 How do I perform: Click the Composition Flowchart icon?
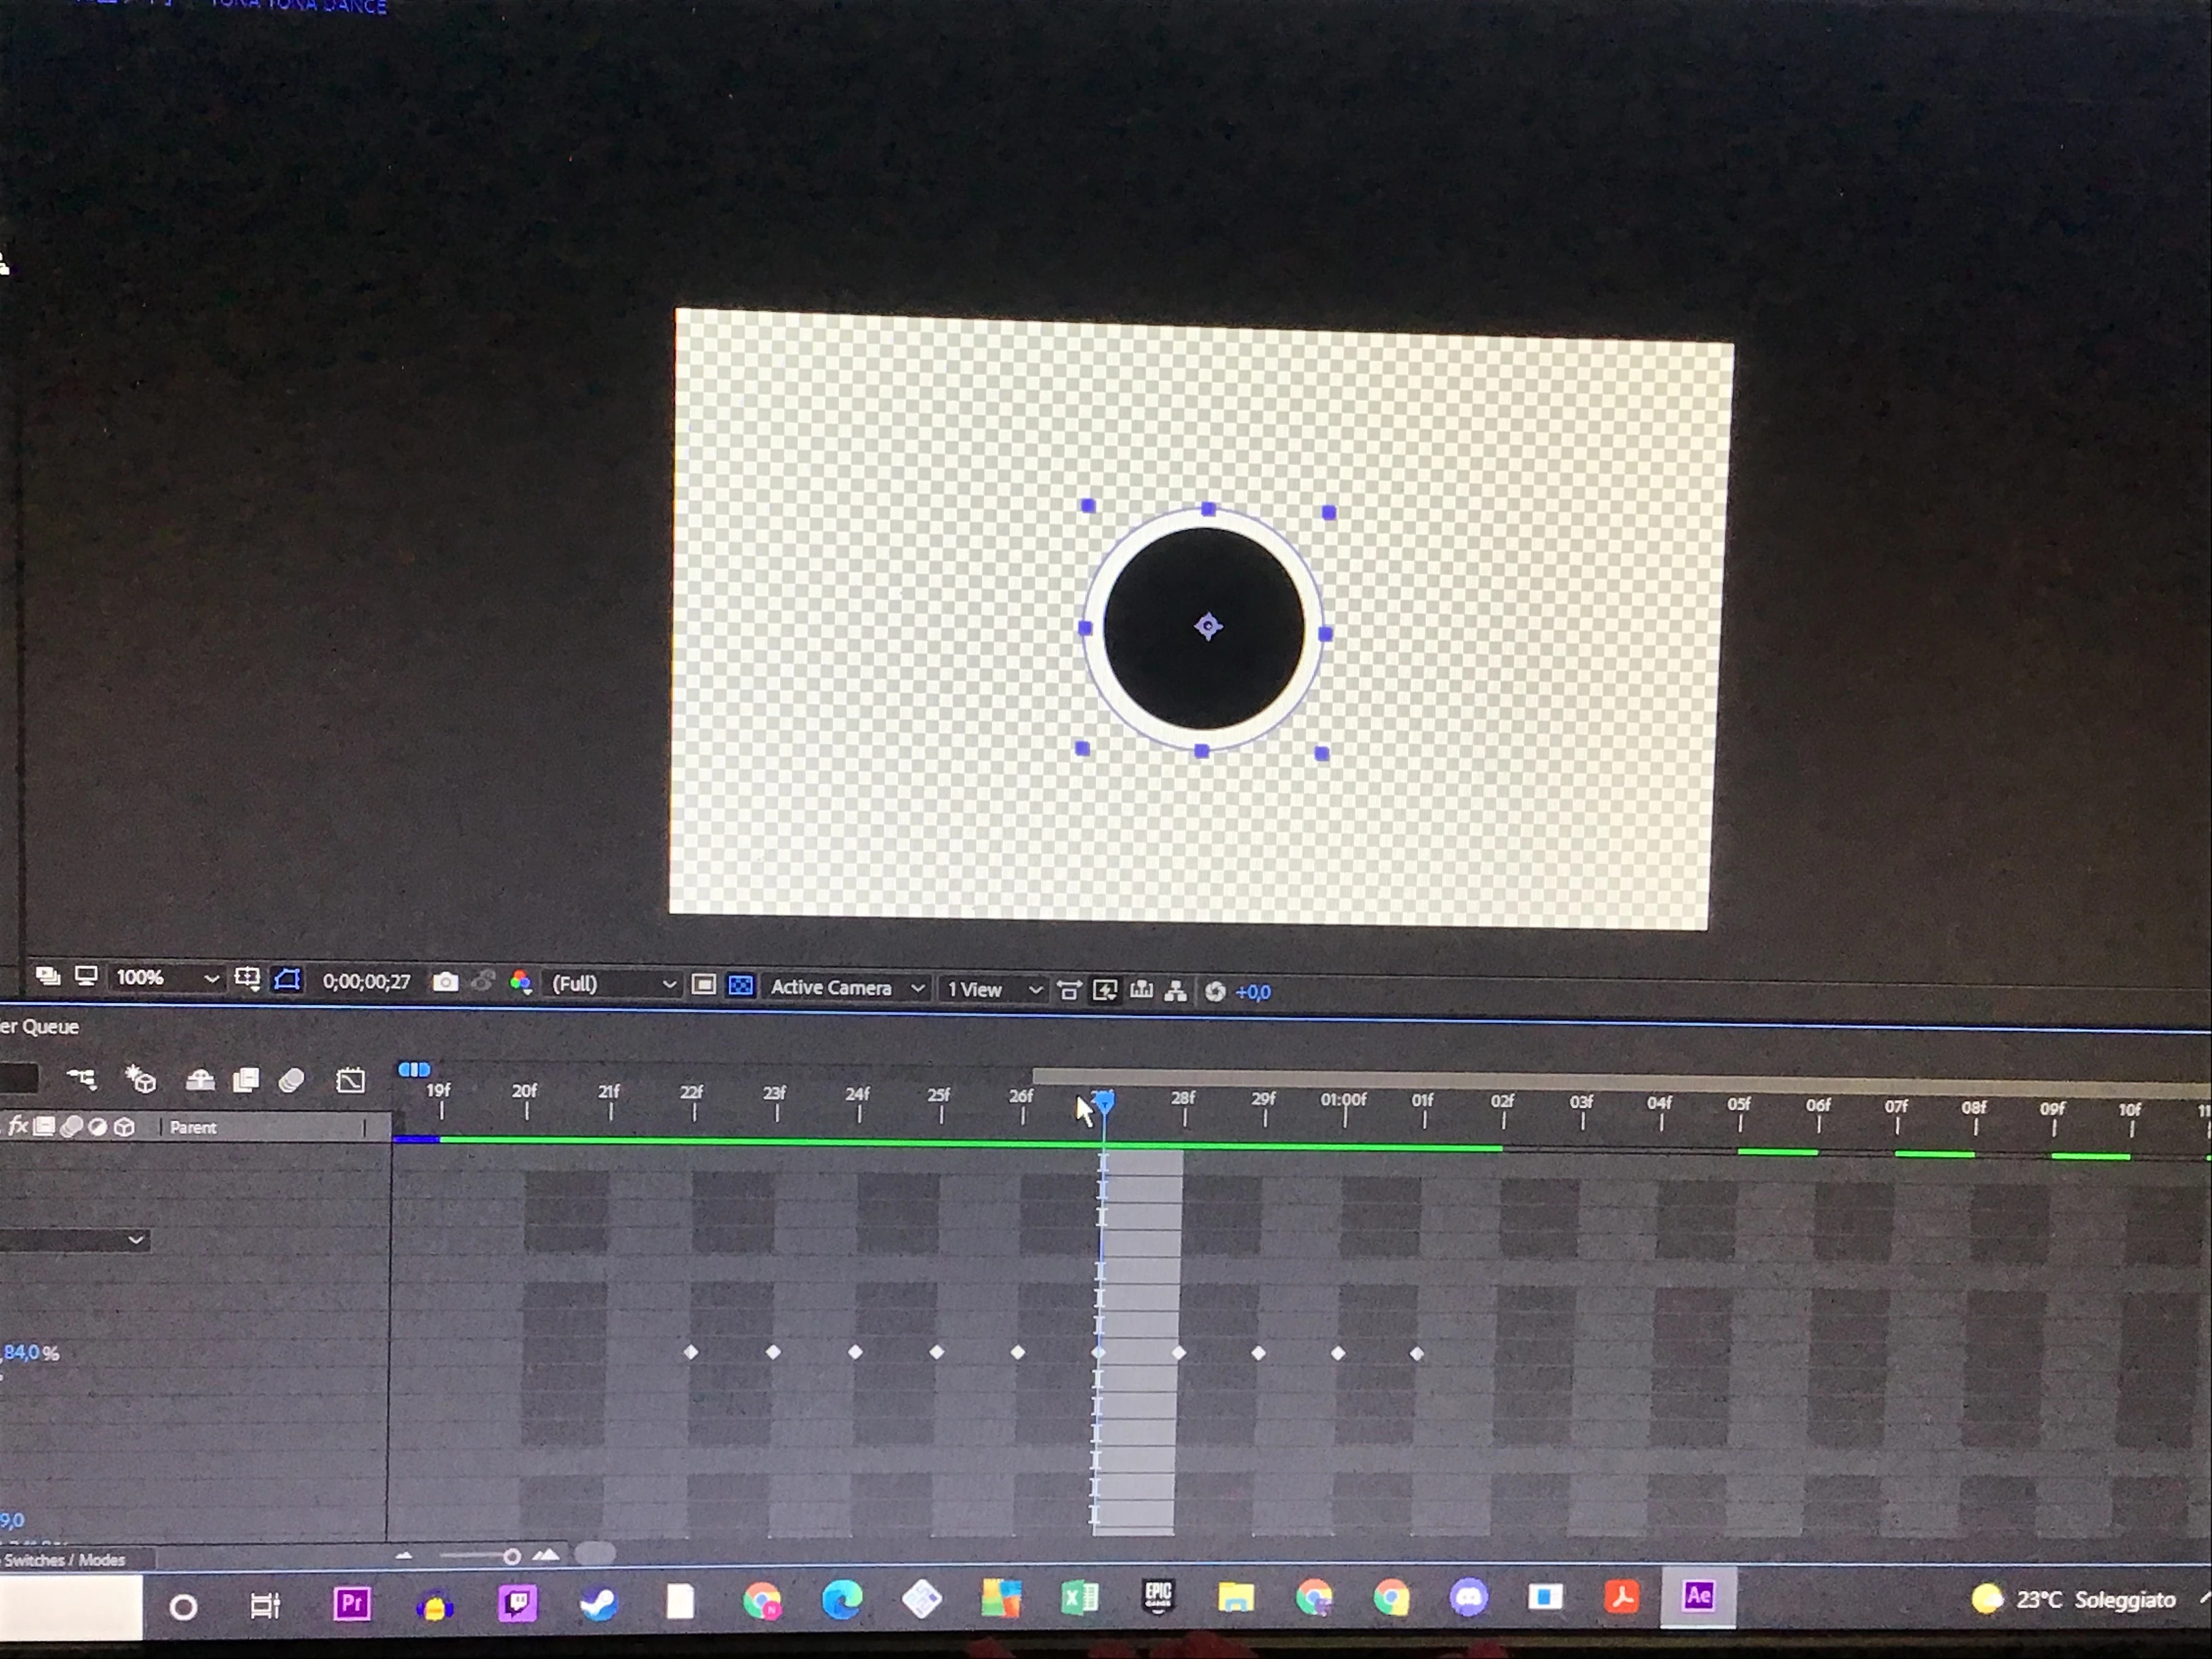tap(1176, 991)
